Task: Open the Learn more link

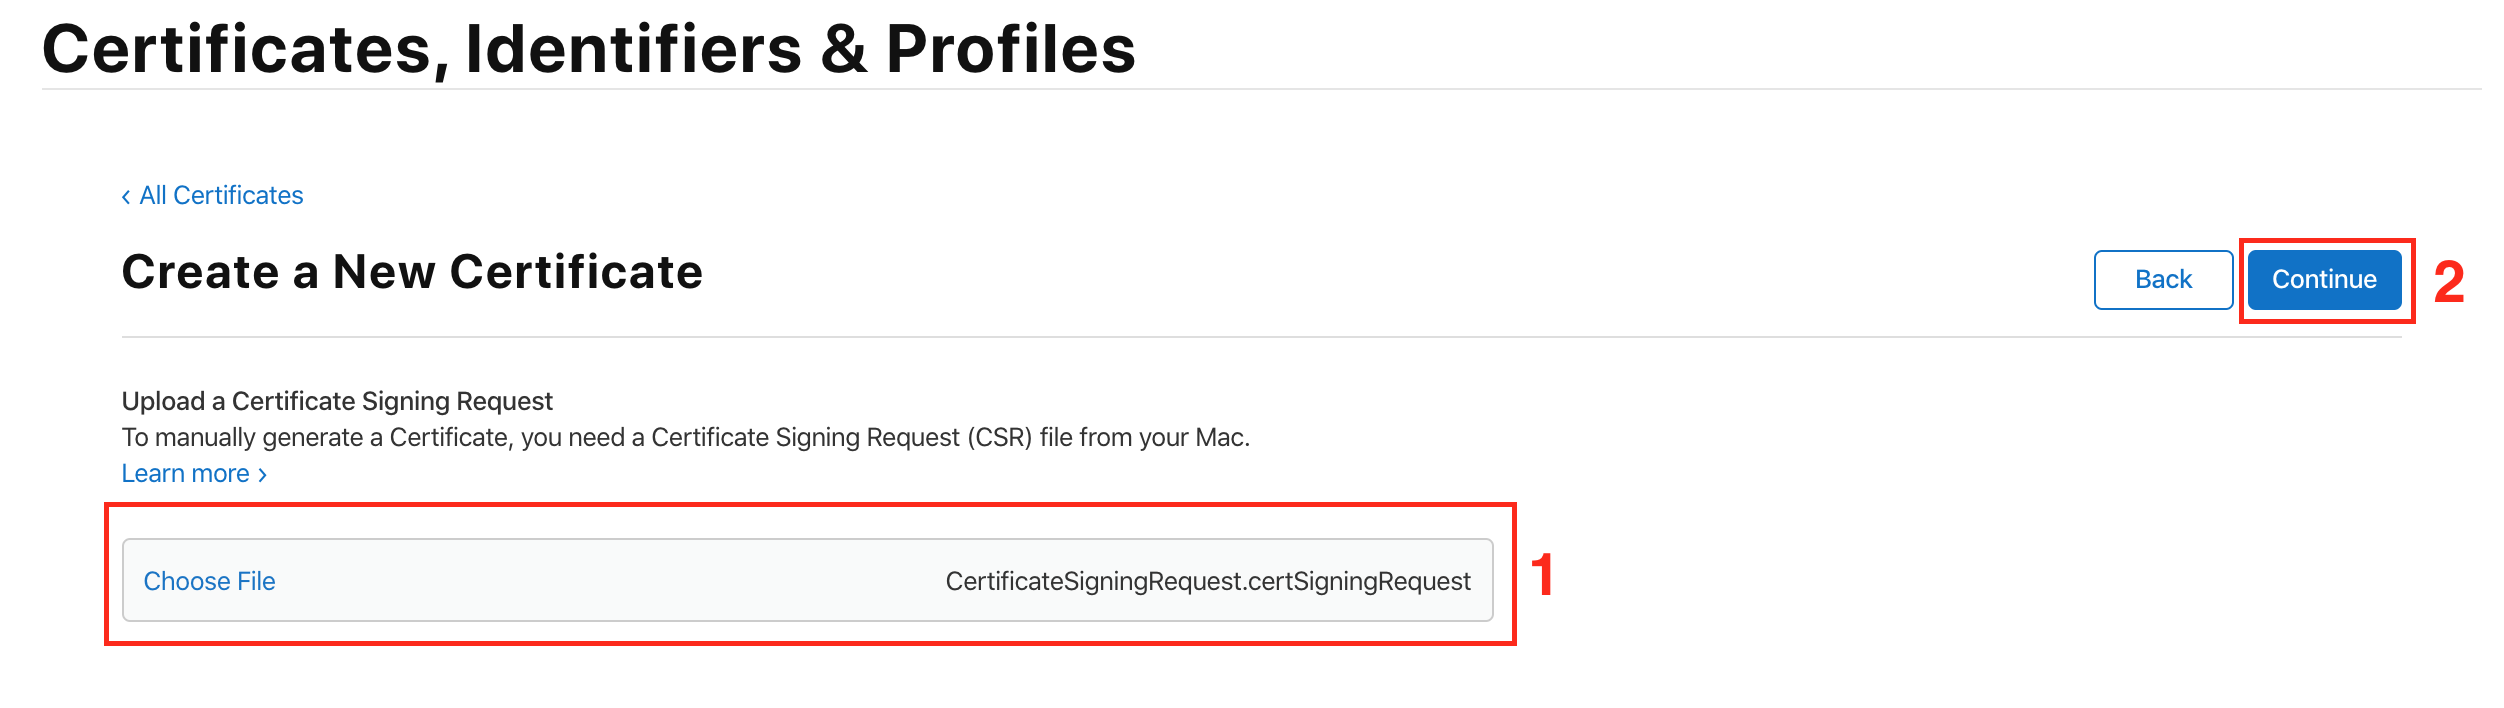Action: 186,474
